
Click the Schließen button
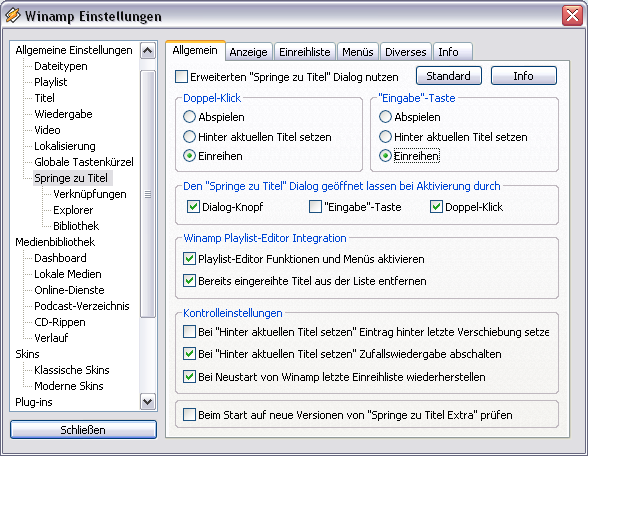pyautogui.click(x=83, y=430)
